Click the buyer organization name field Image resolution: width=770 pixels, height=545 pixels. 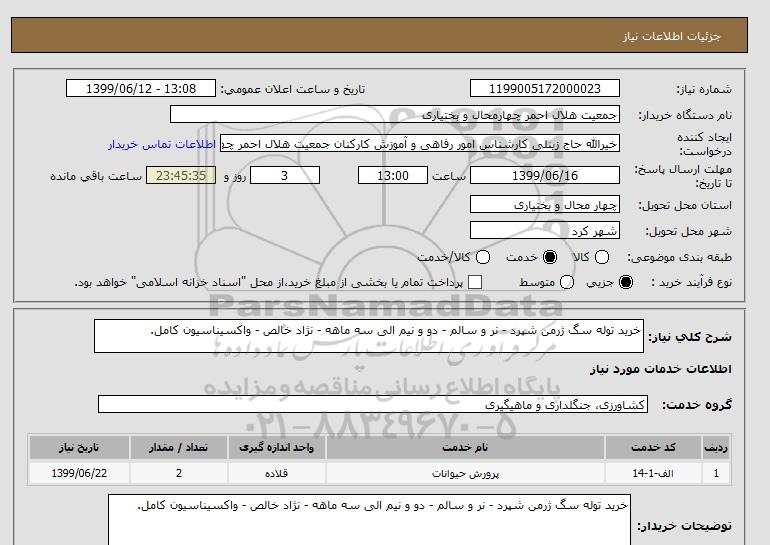tap(395, 114)
